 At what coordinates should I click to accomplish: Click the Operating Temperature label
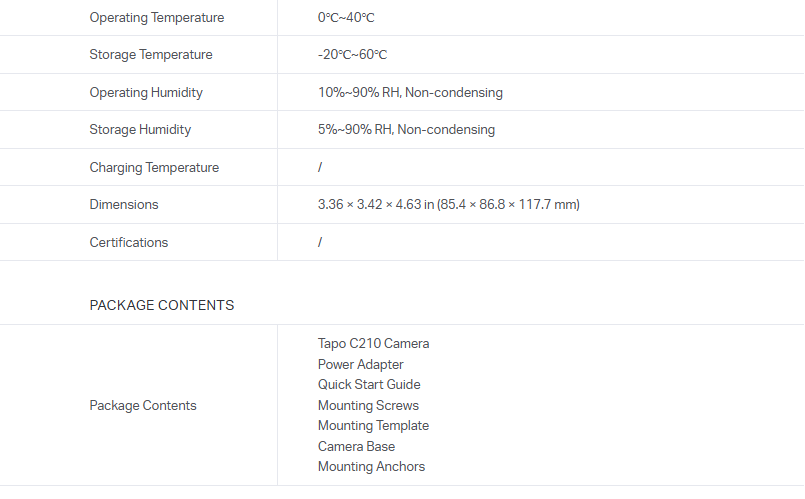[x=156, y=18]
